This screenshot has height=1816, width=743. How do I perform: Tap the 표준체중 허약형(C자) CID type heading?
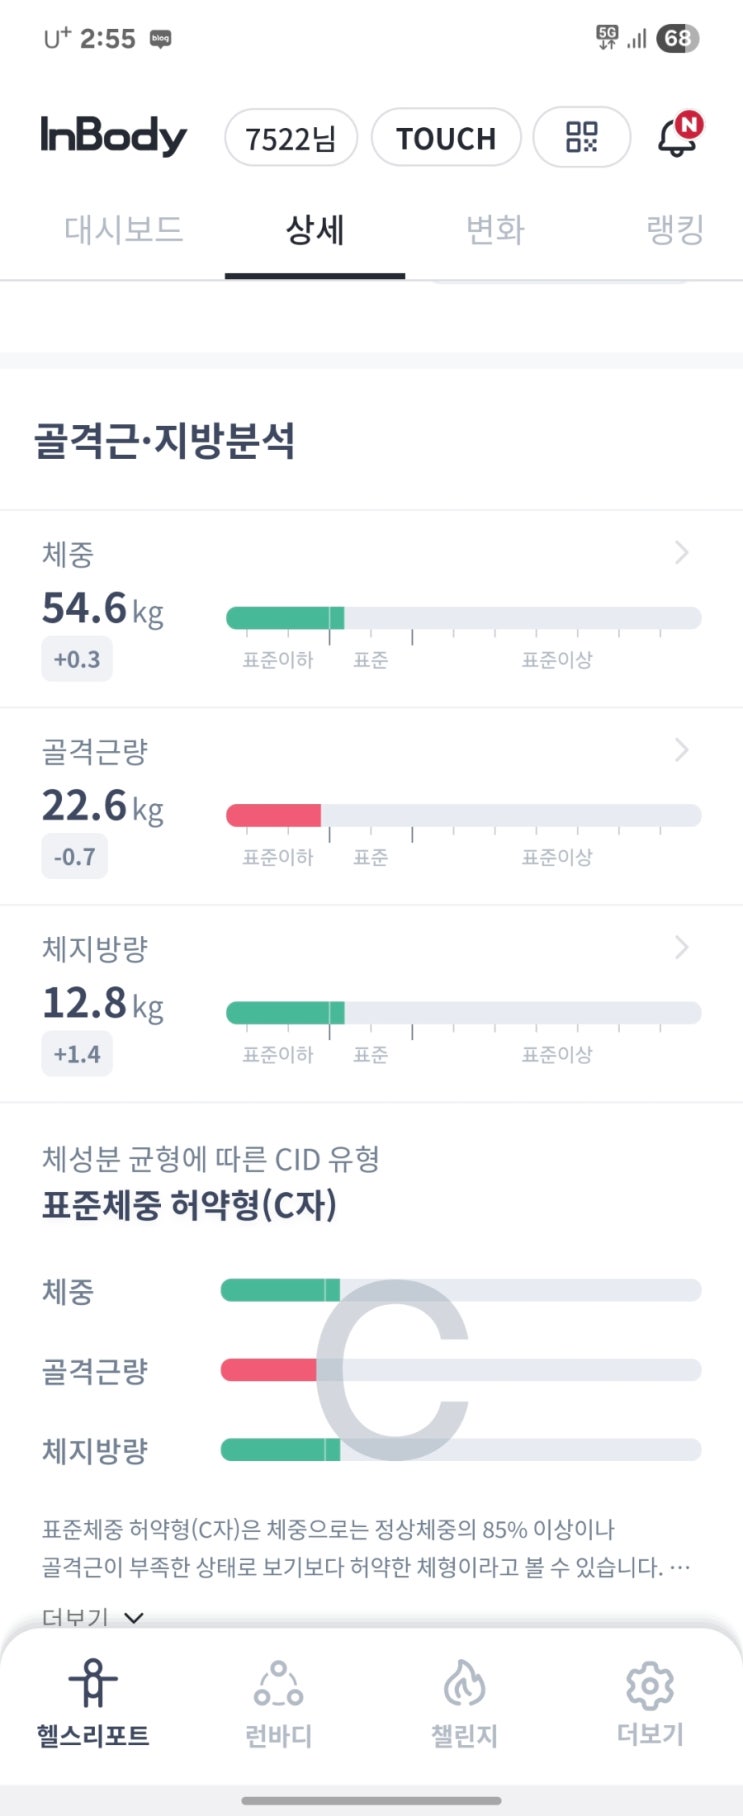(189, 1204)
